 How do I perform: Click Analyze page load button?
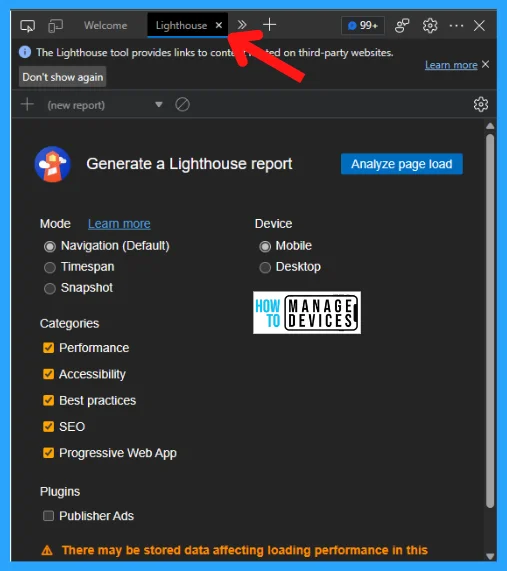[x=402, y=164]
